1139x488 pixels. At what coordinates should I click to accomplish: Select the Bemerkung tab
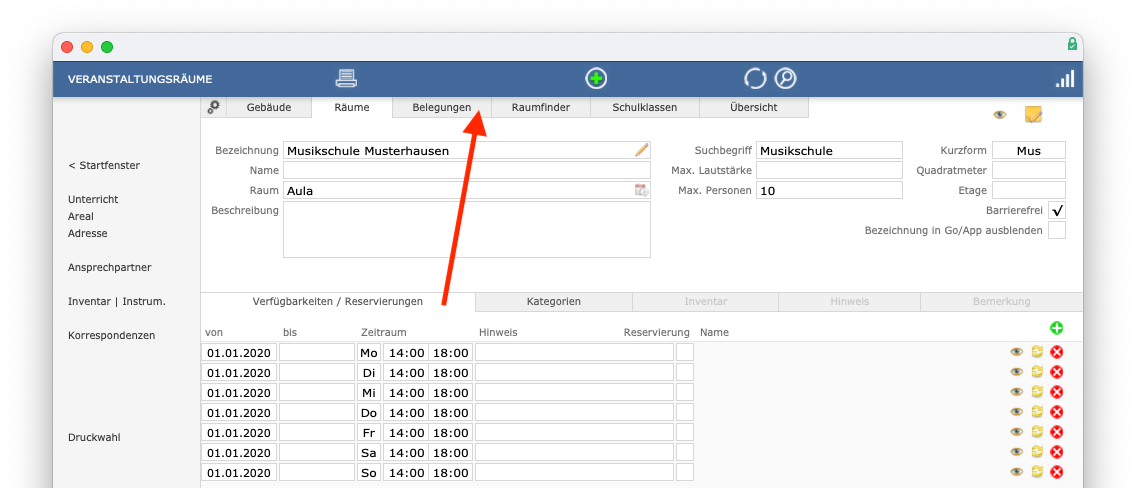tap(1001, 301)
